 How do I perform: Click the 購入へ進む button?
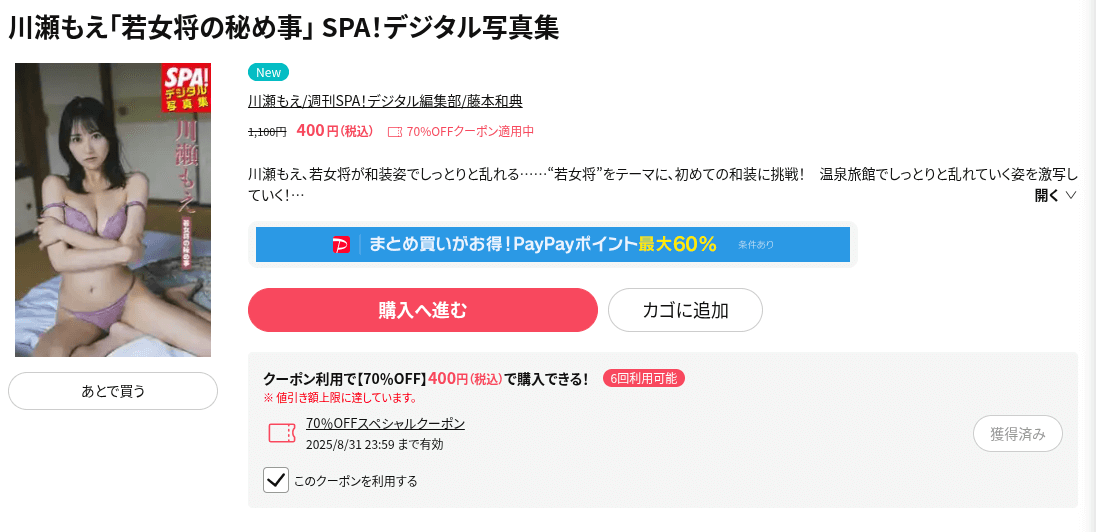coord(423,310)
